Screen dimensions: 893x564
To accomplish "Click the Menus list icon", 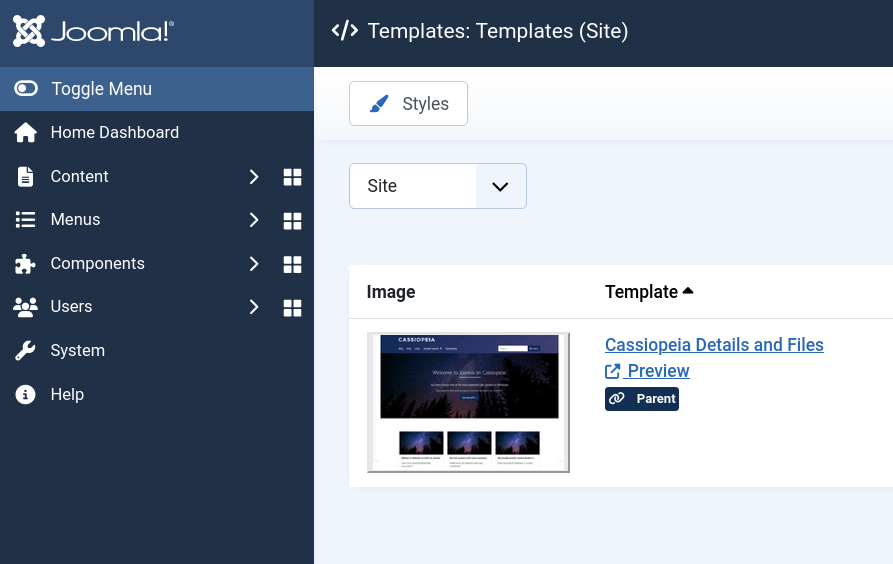I will tap(25, 220).
